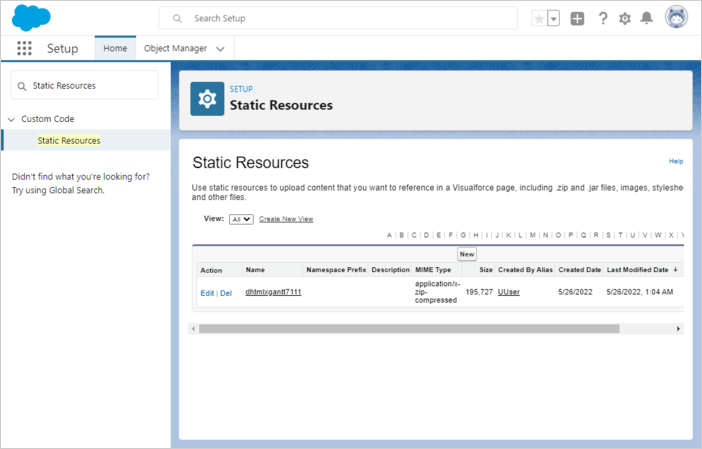This screenshot has width=702, height=449.
Task: Click Edit for dhtmlxgantt7111
Action: 207,293
